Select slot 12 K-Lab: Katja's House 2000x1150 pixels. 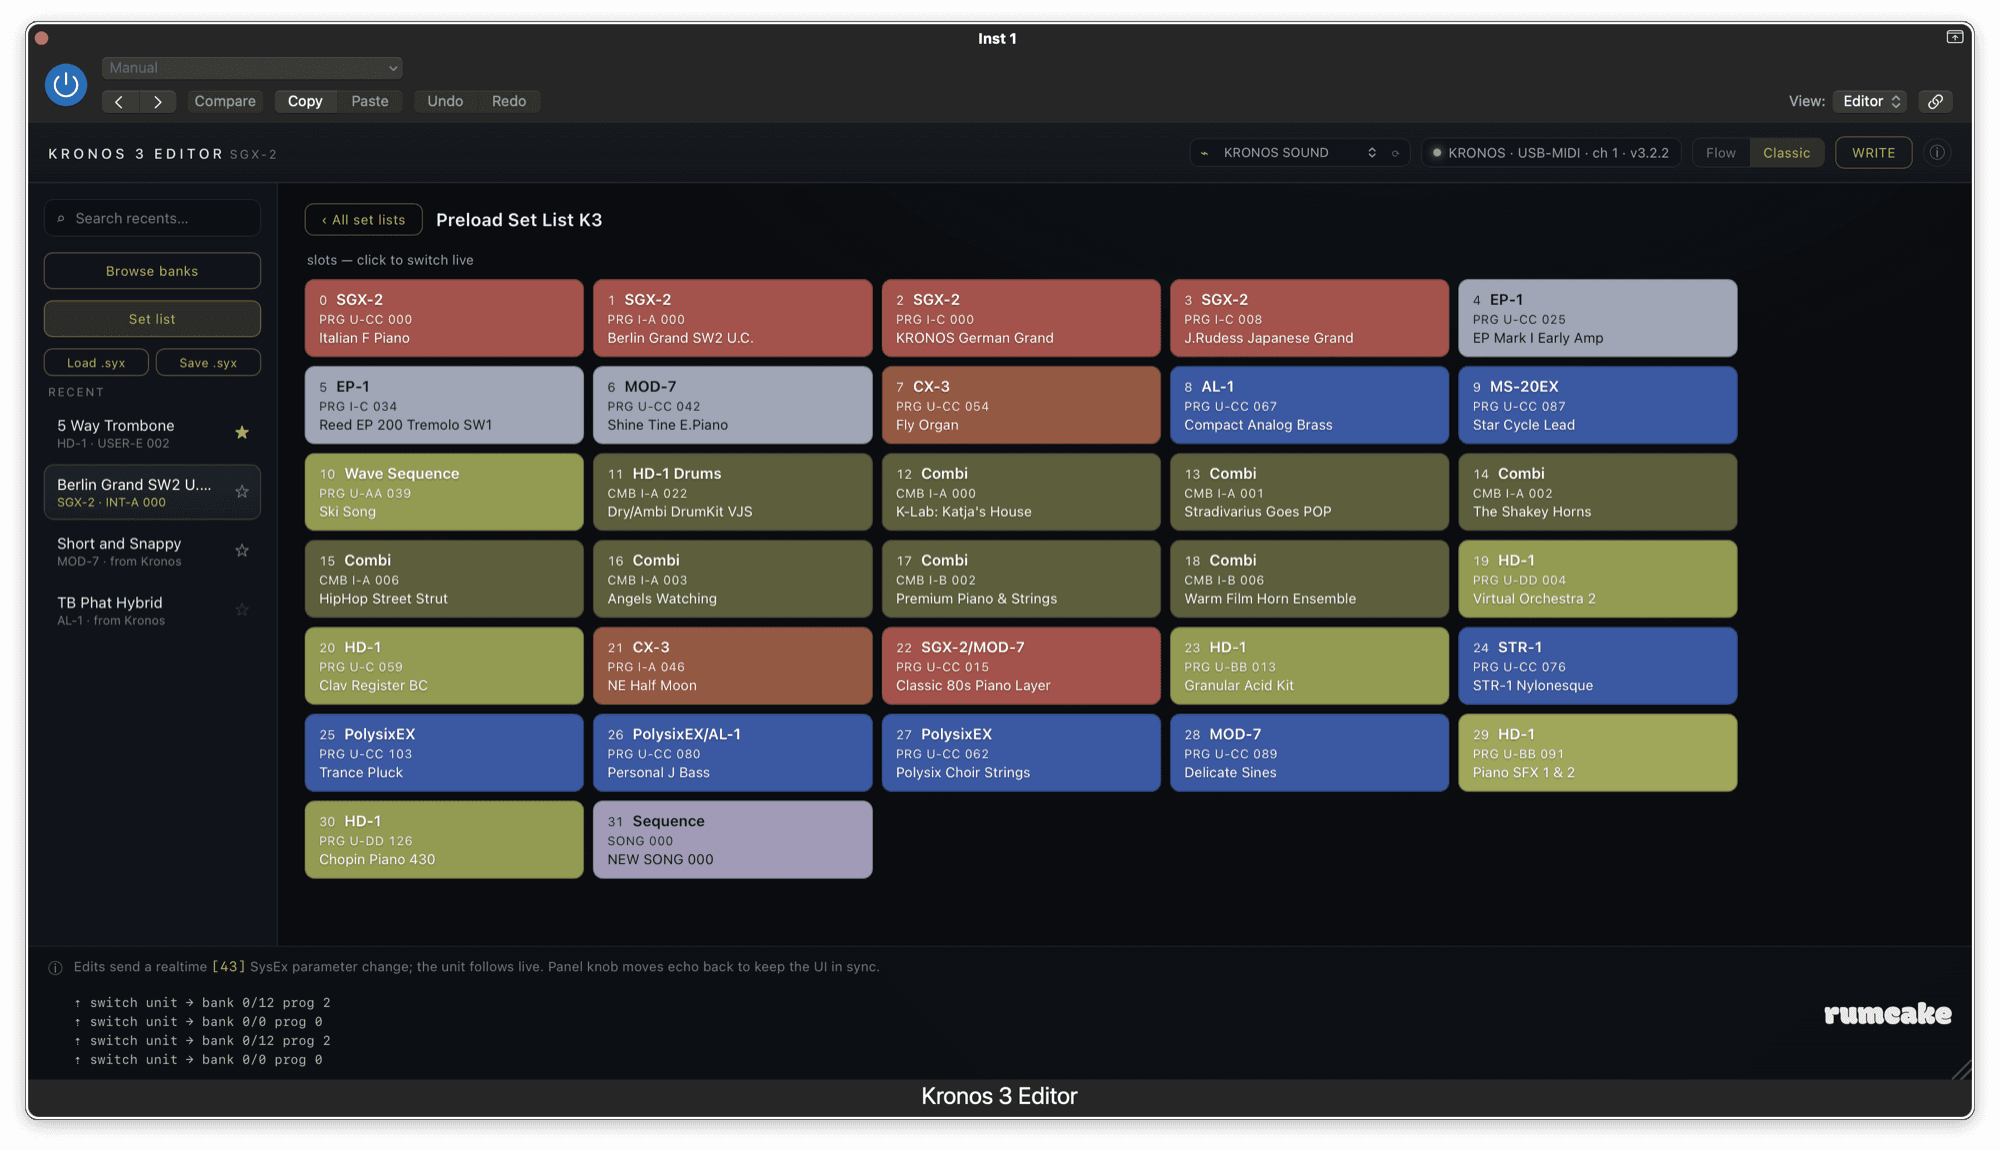1021,492
